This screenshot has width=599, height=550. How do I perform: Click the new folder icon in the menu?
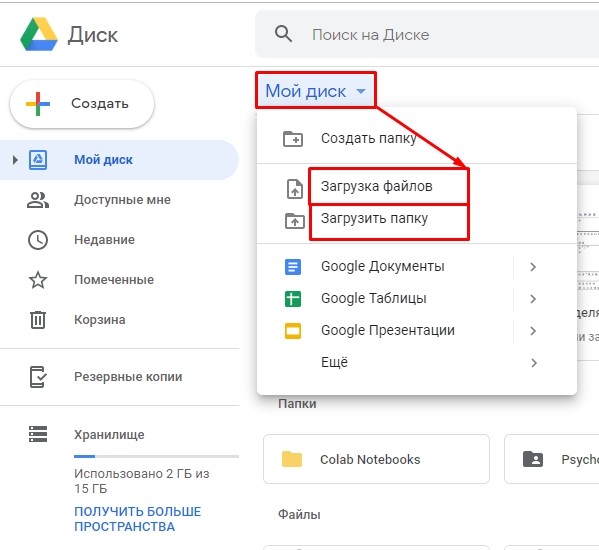tap(293, 139)
